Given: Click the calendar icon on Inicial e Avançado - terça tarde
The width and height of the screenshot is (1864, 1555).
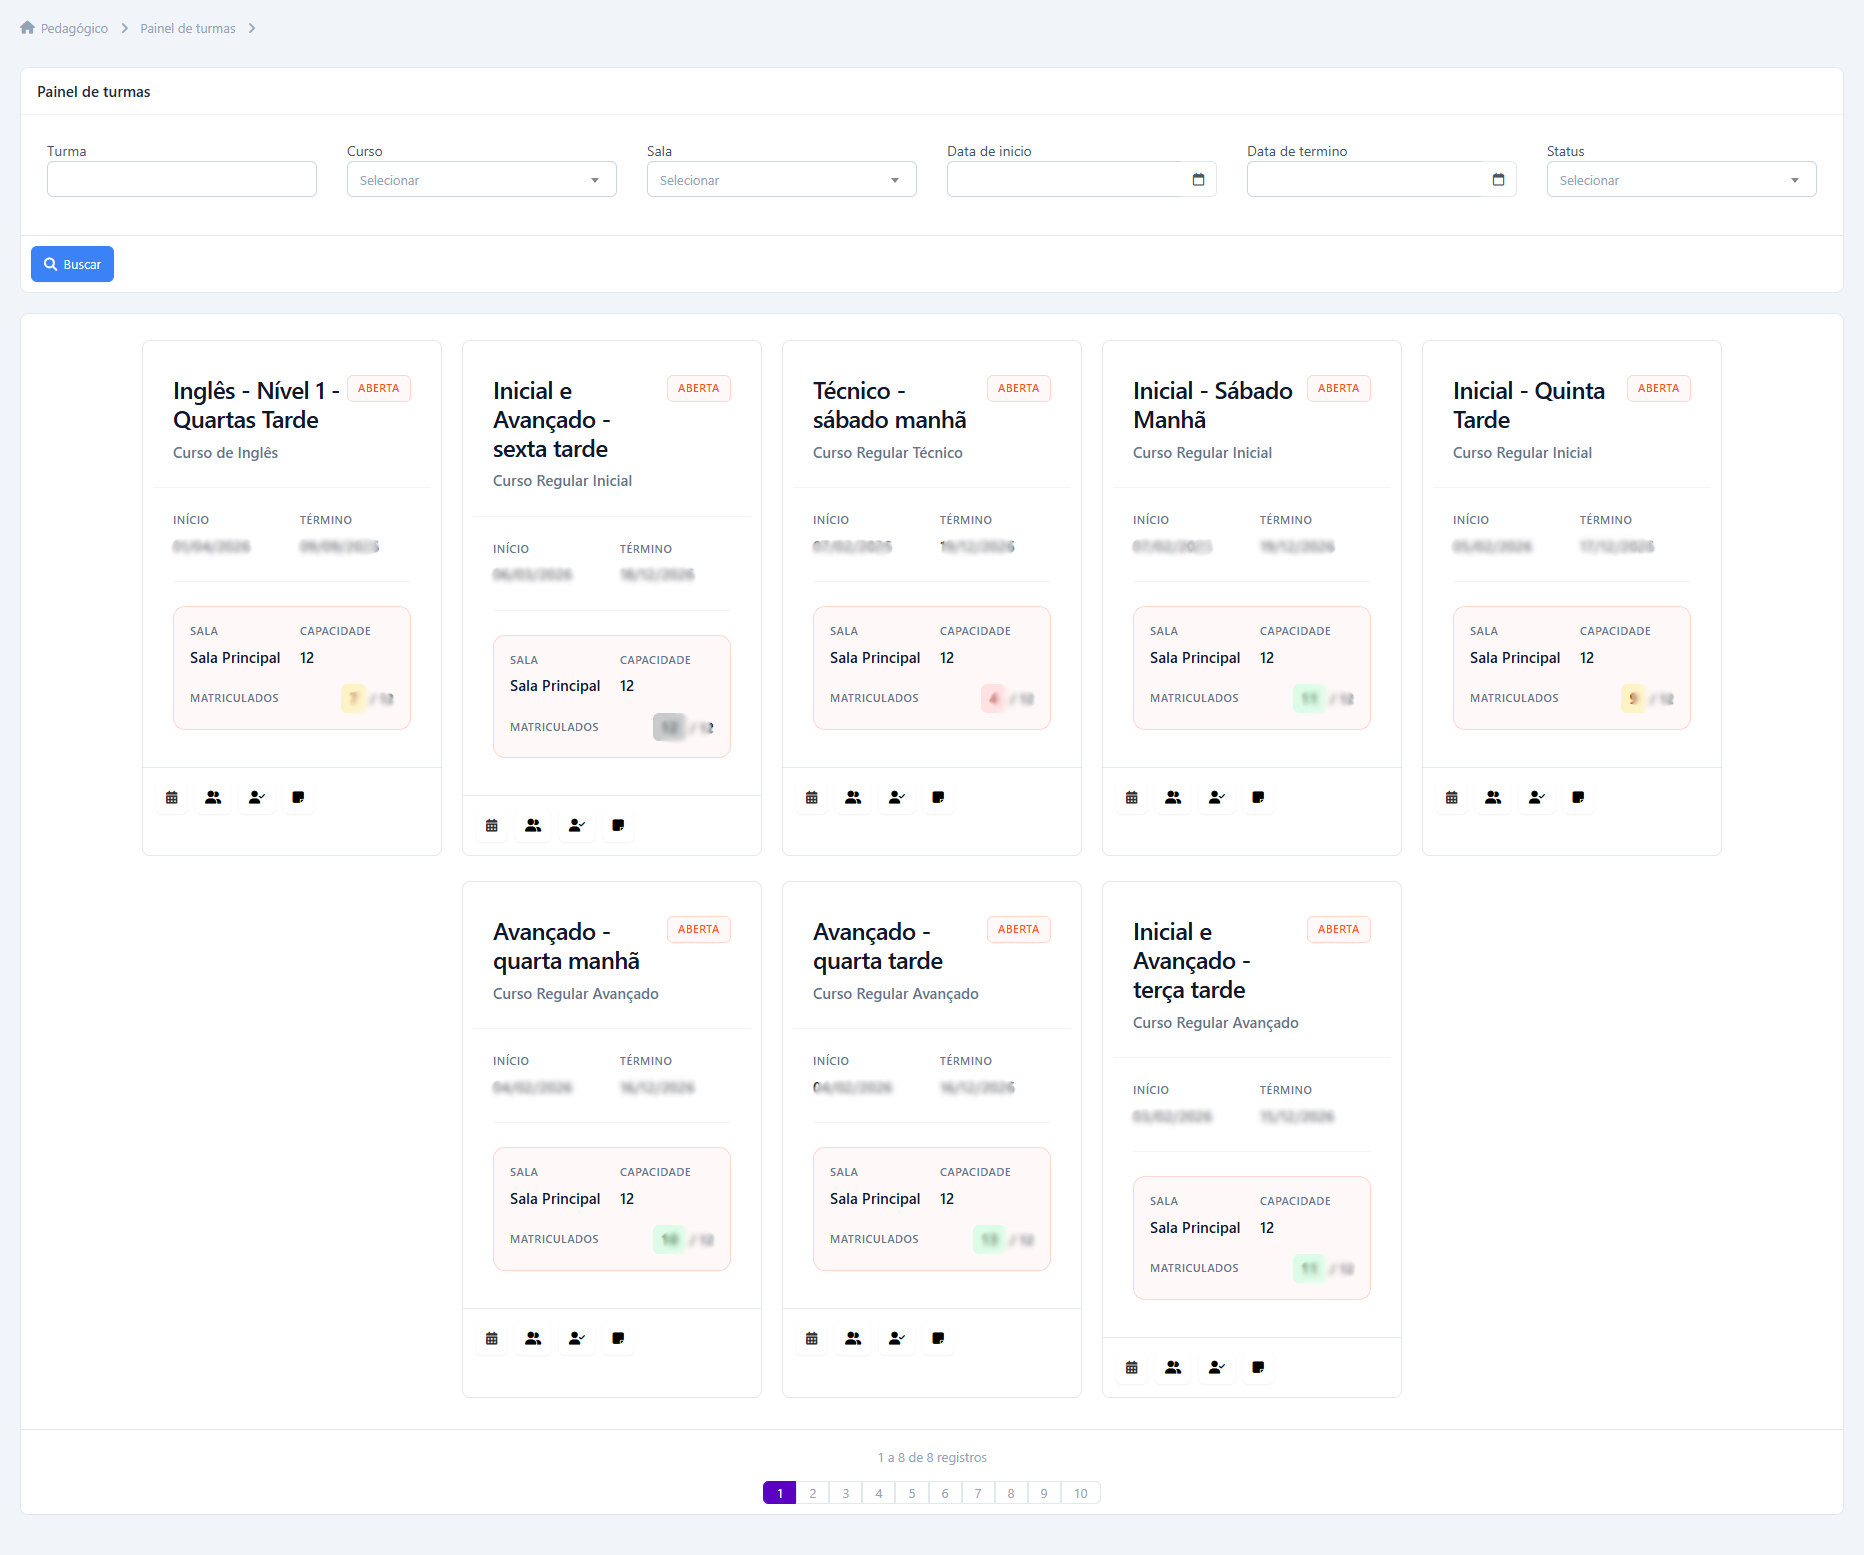Looking at the screenshot, I should pos(1131,1367).
